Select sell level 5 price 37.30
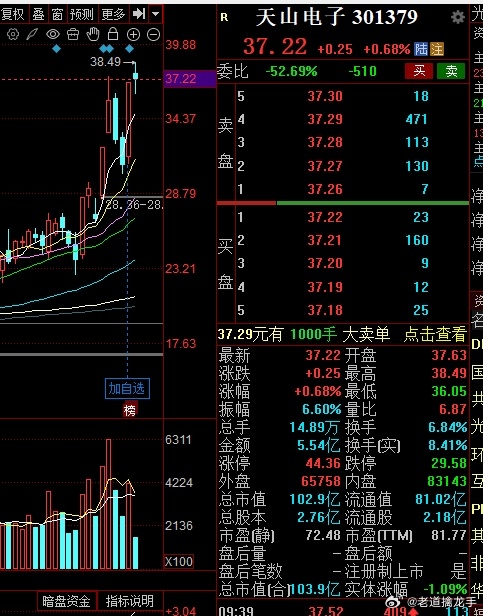 pos(325,96)
